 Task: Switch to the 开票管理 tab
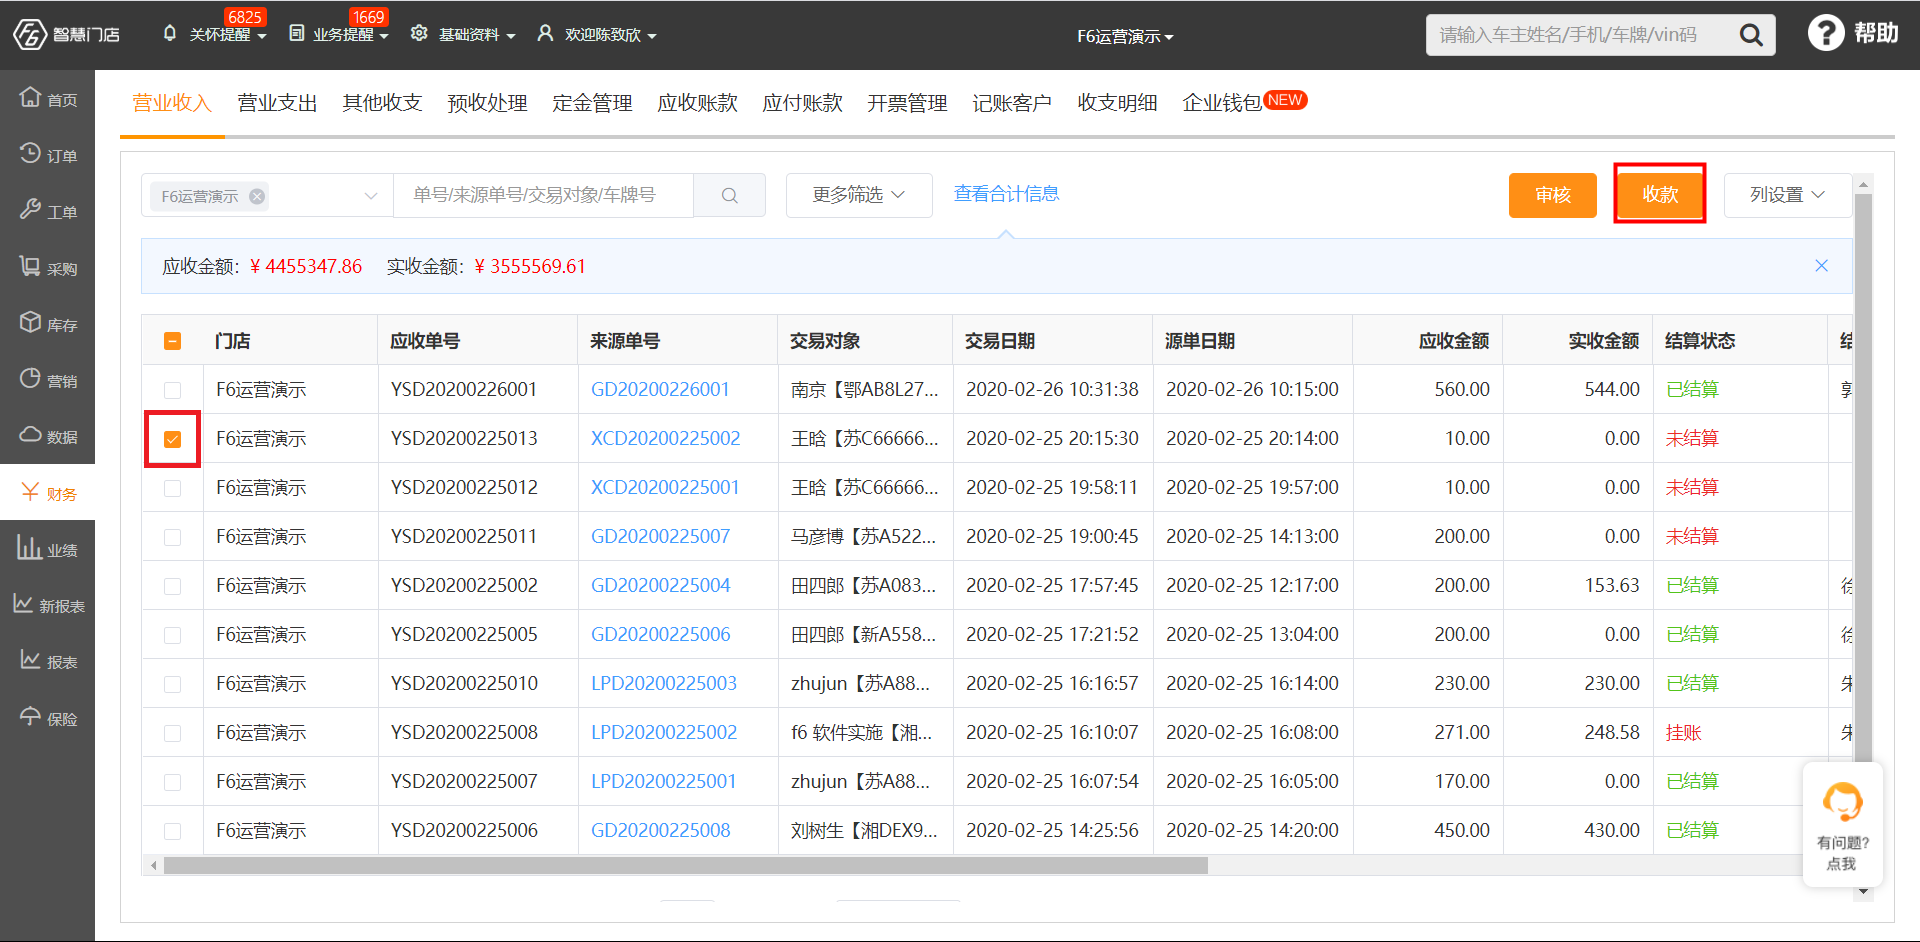(x=907, y=103)
